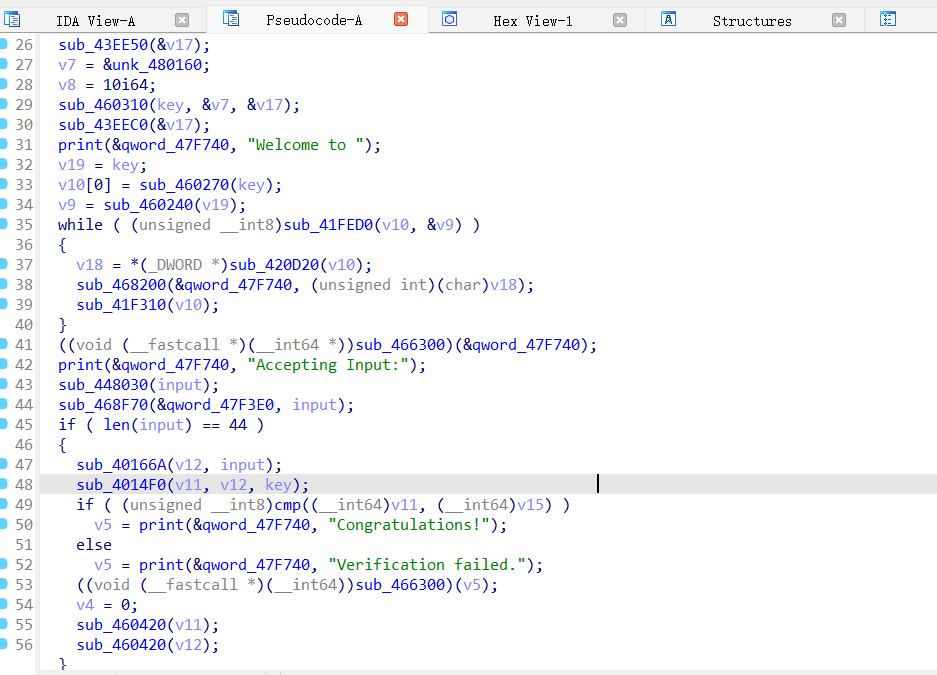Close the Structures tab

point(839,20)
